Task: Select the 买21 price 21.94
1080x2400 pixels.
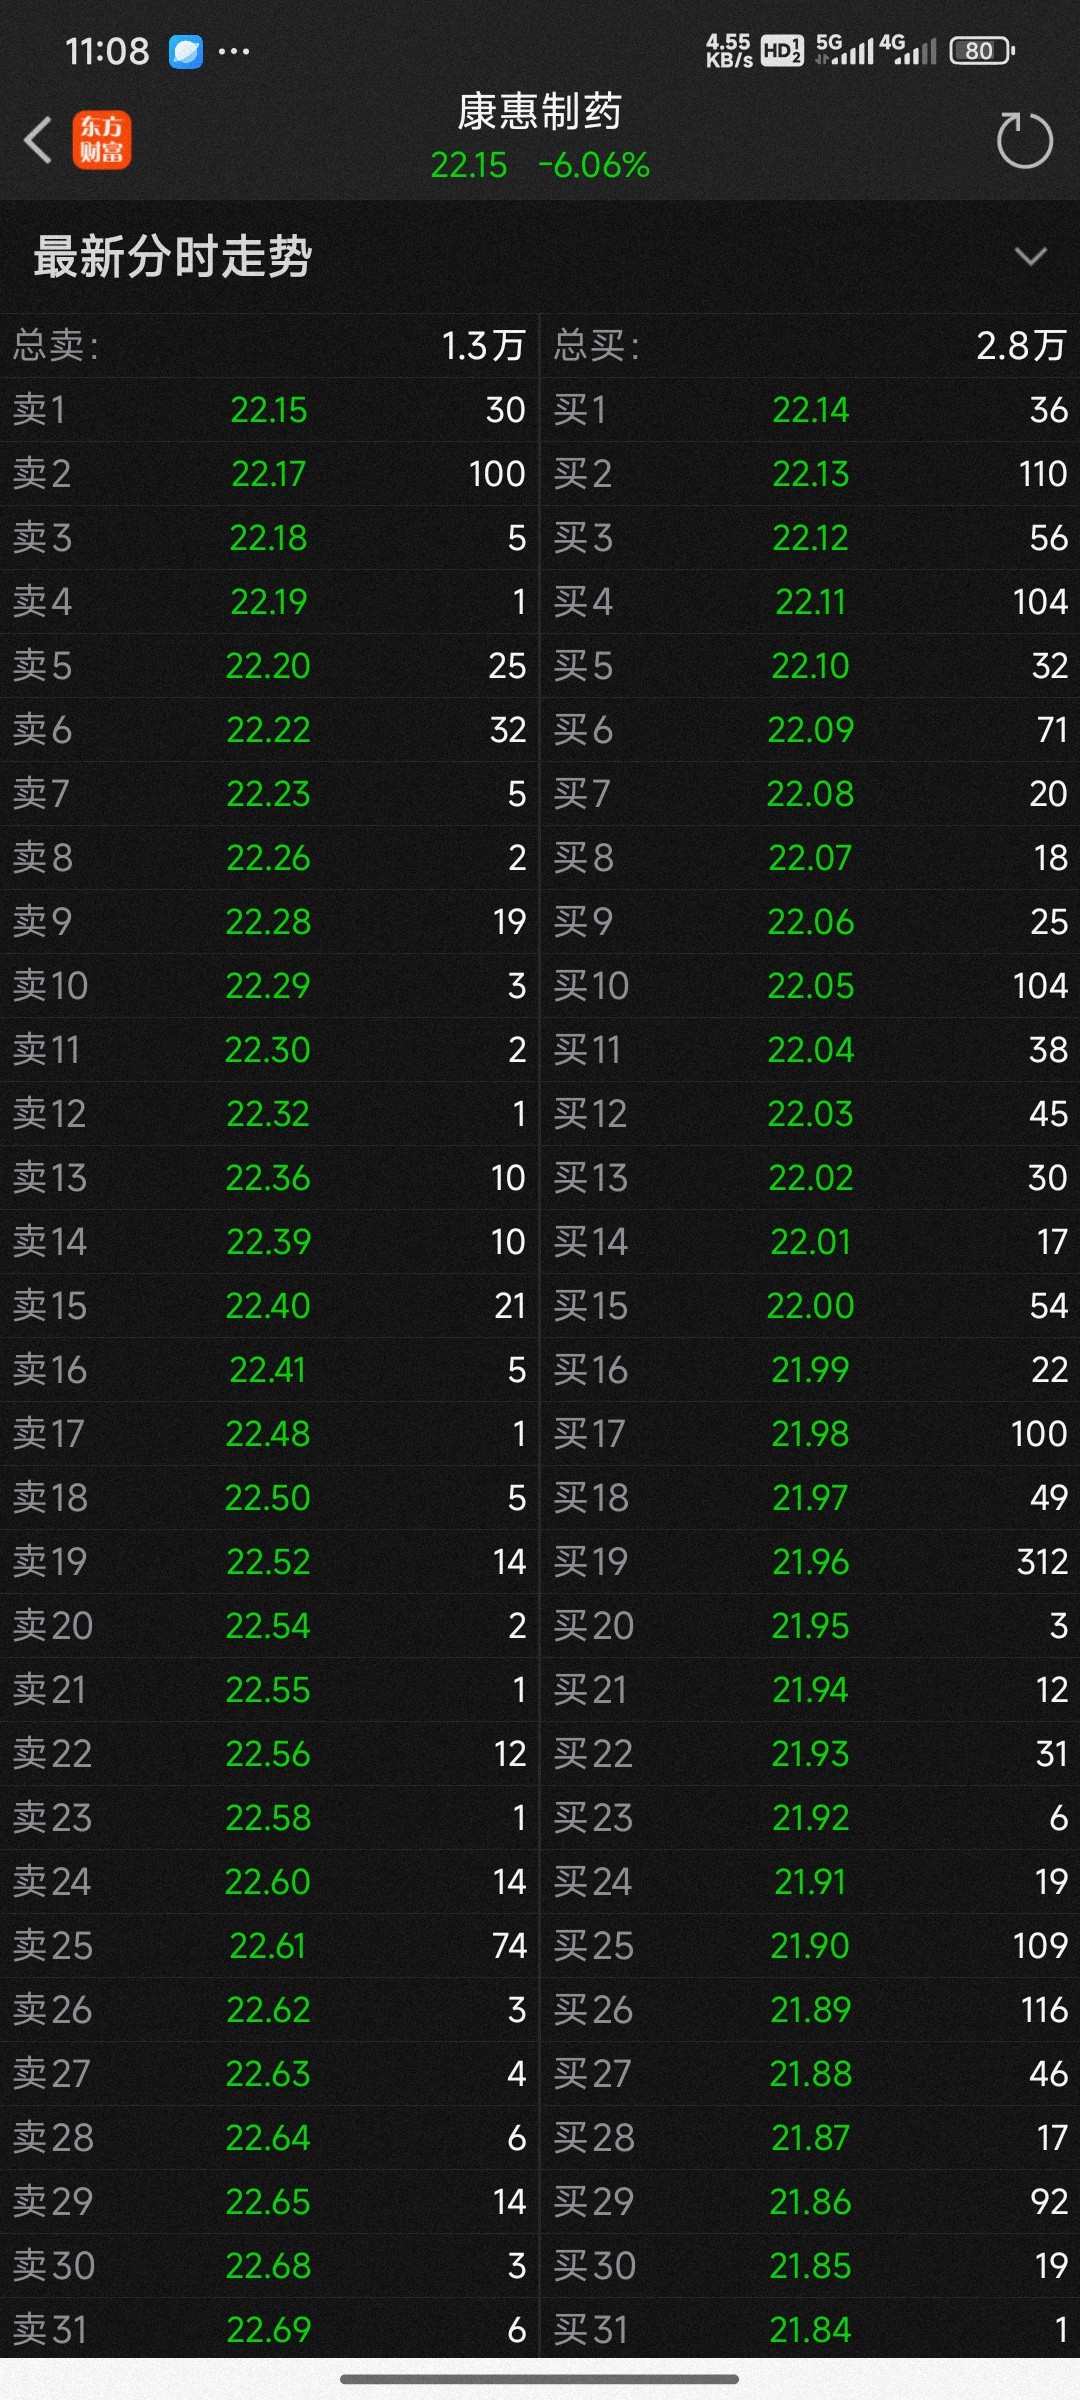Action: pos(810,1690)
